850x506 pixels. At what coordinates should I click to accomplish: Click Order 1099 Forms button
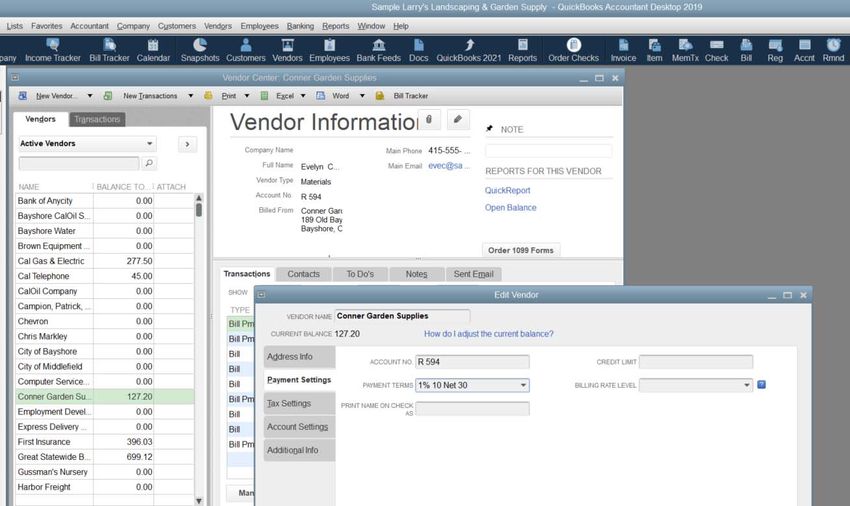click(x=521, y=250)
